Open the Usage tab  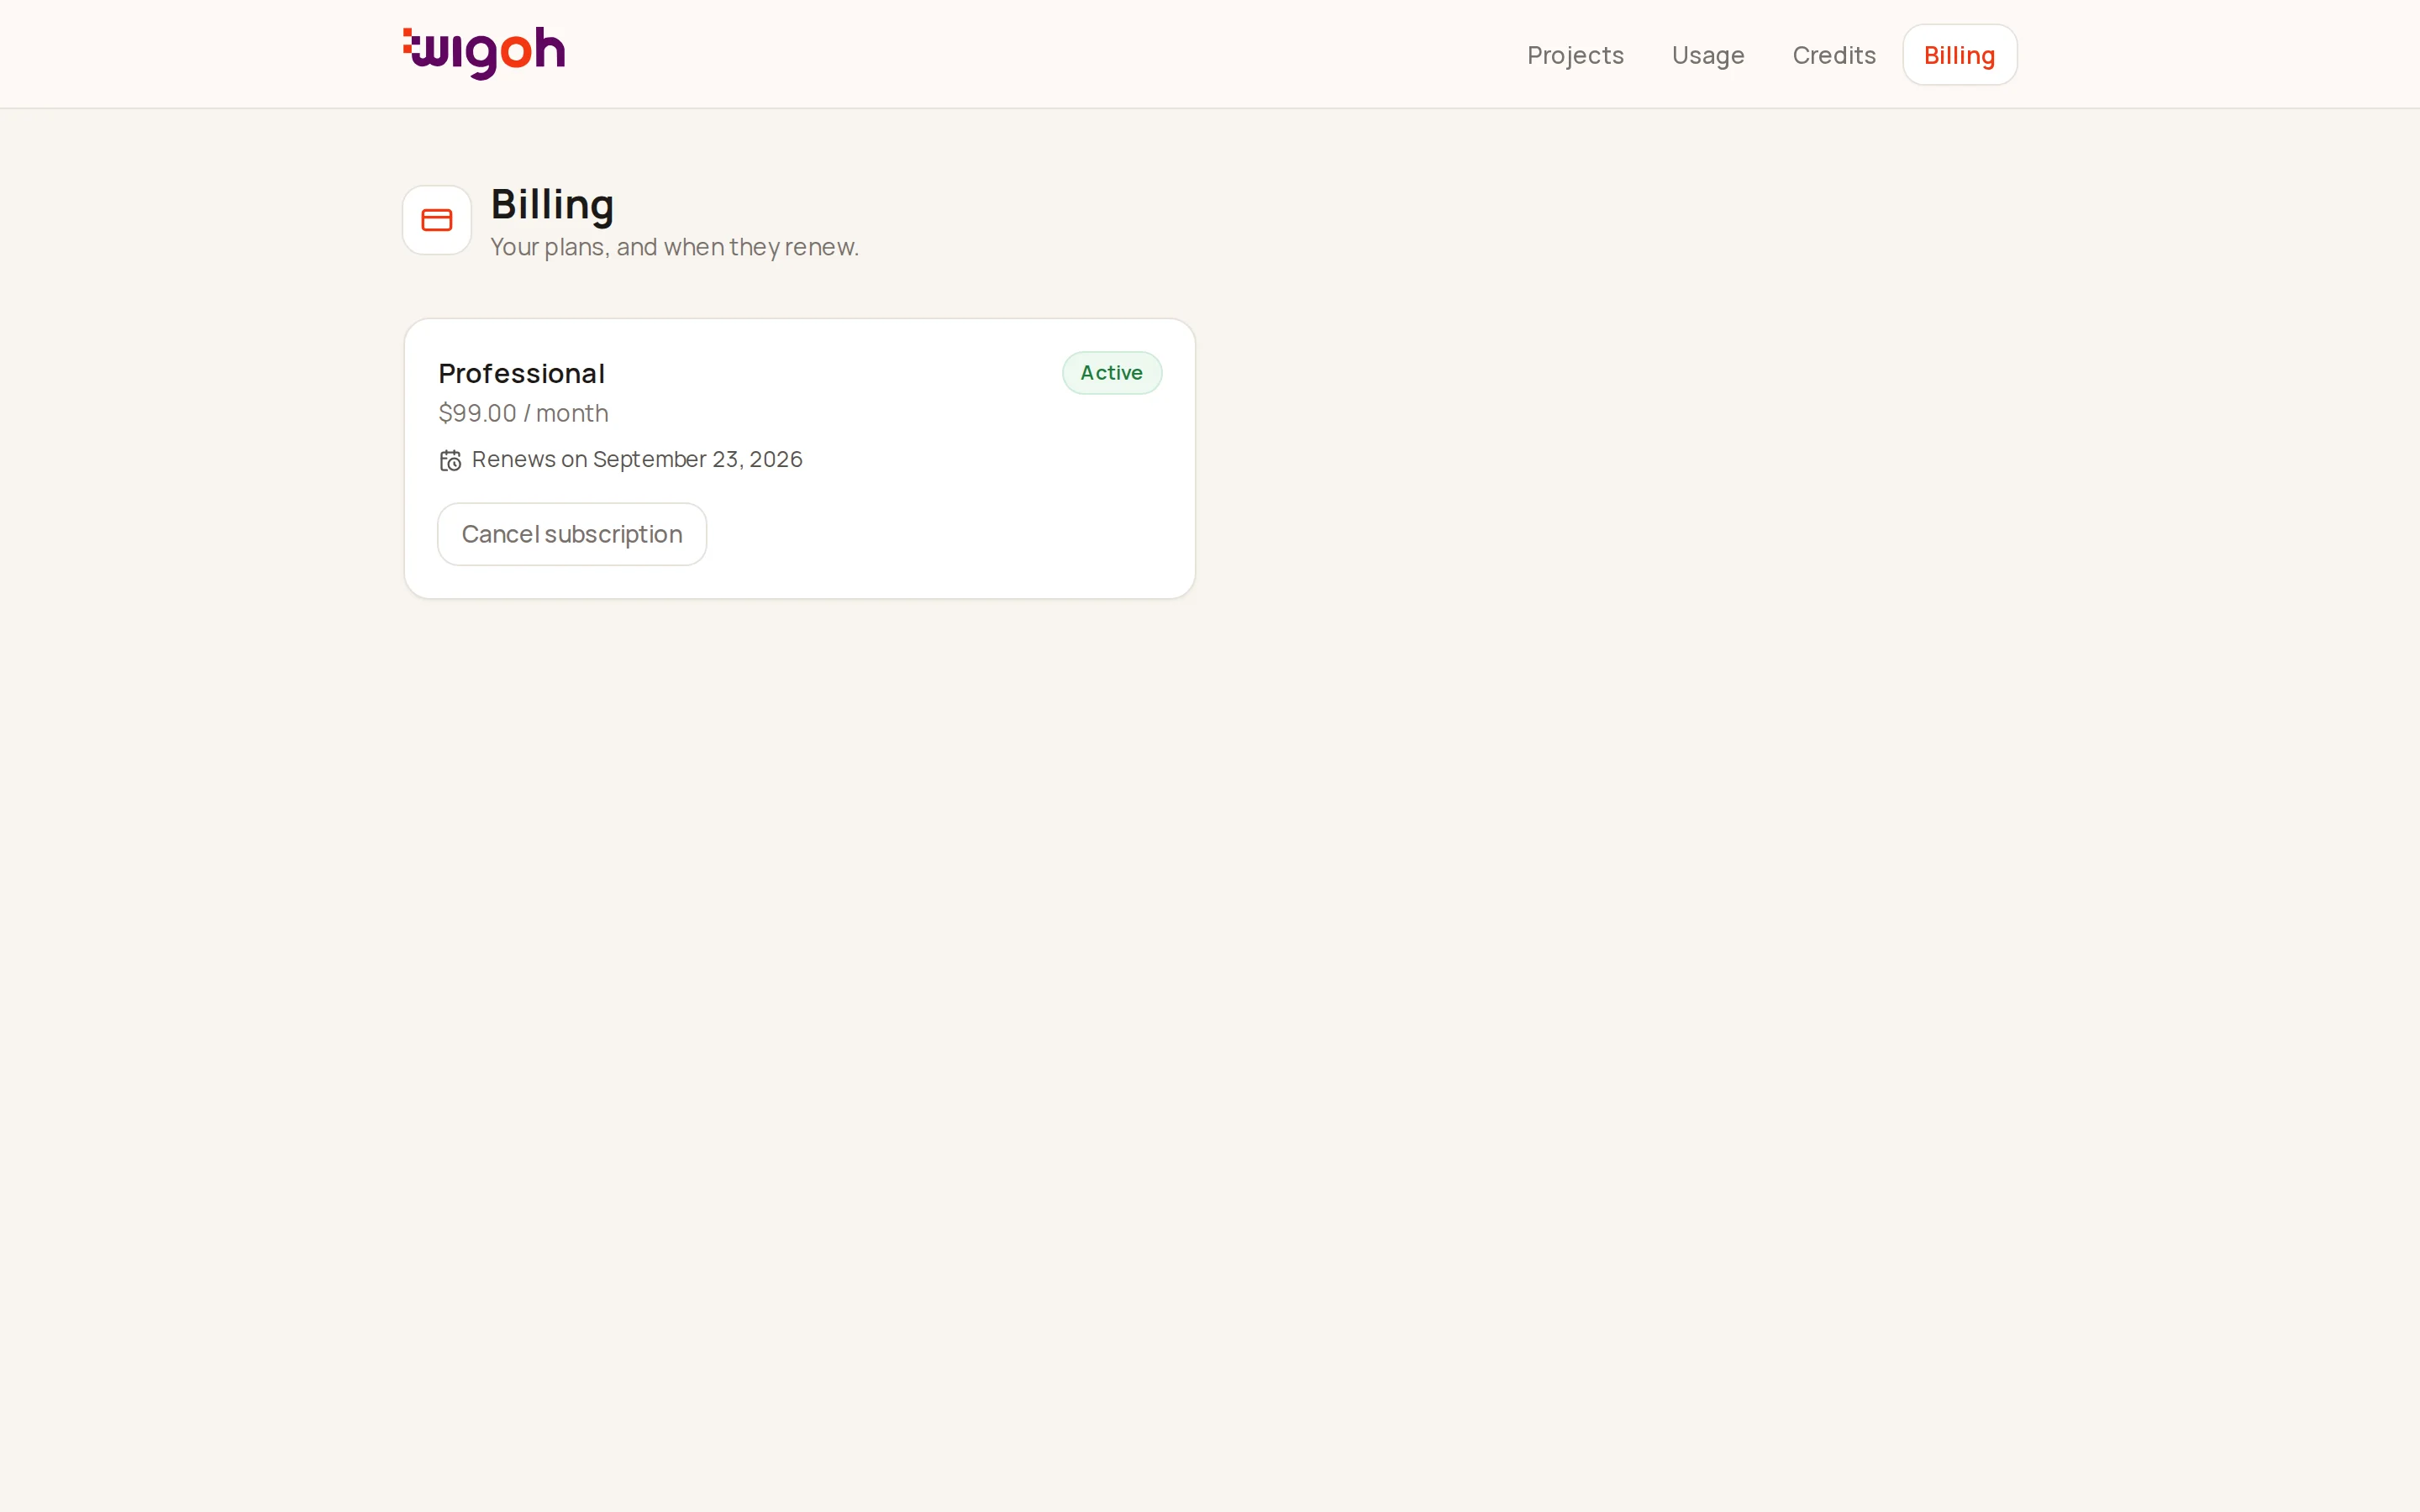point(1708,55)
